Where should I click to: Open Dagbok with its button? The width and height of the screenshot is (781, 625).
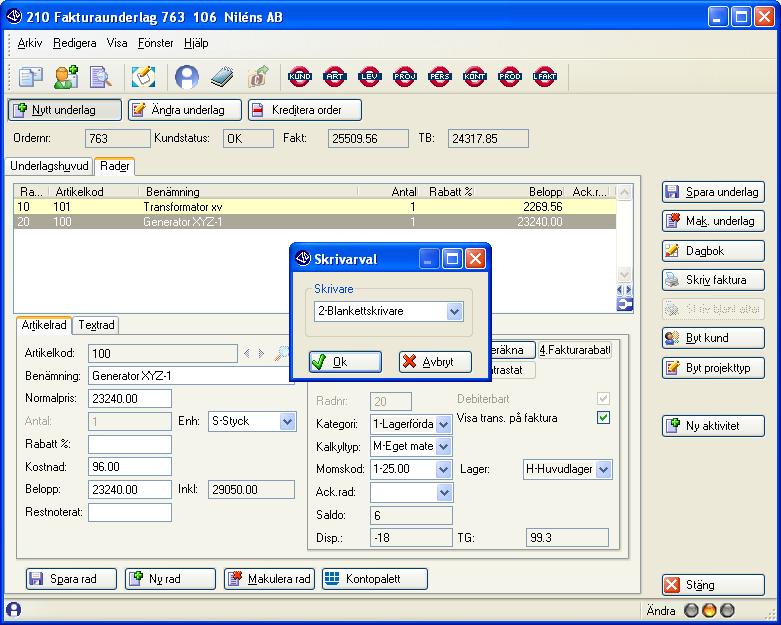(713, 250)
